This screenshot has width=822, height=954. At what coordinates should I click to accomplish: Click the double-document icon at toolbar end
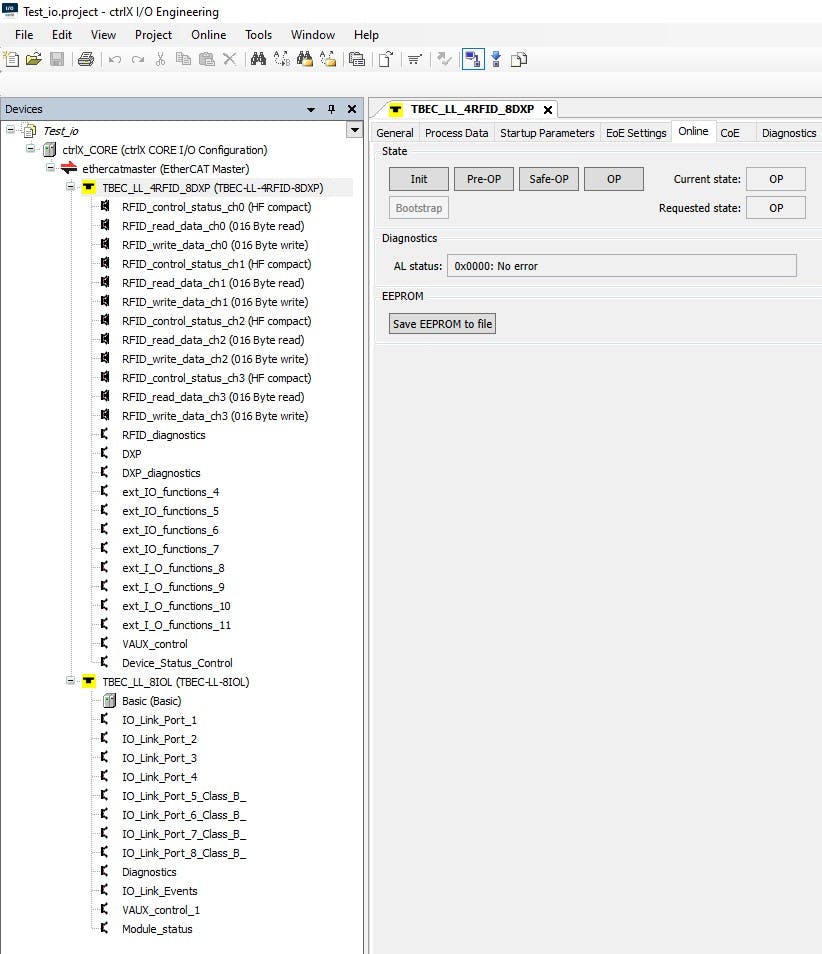tap(519, 59)
